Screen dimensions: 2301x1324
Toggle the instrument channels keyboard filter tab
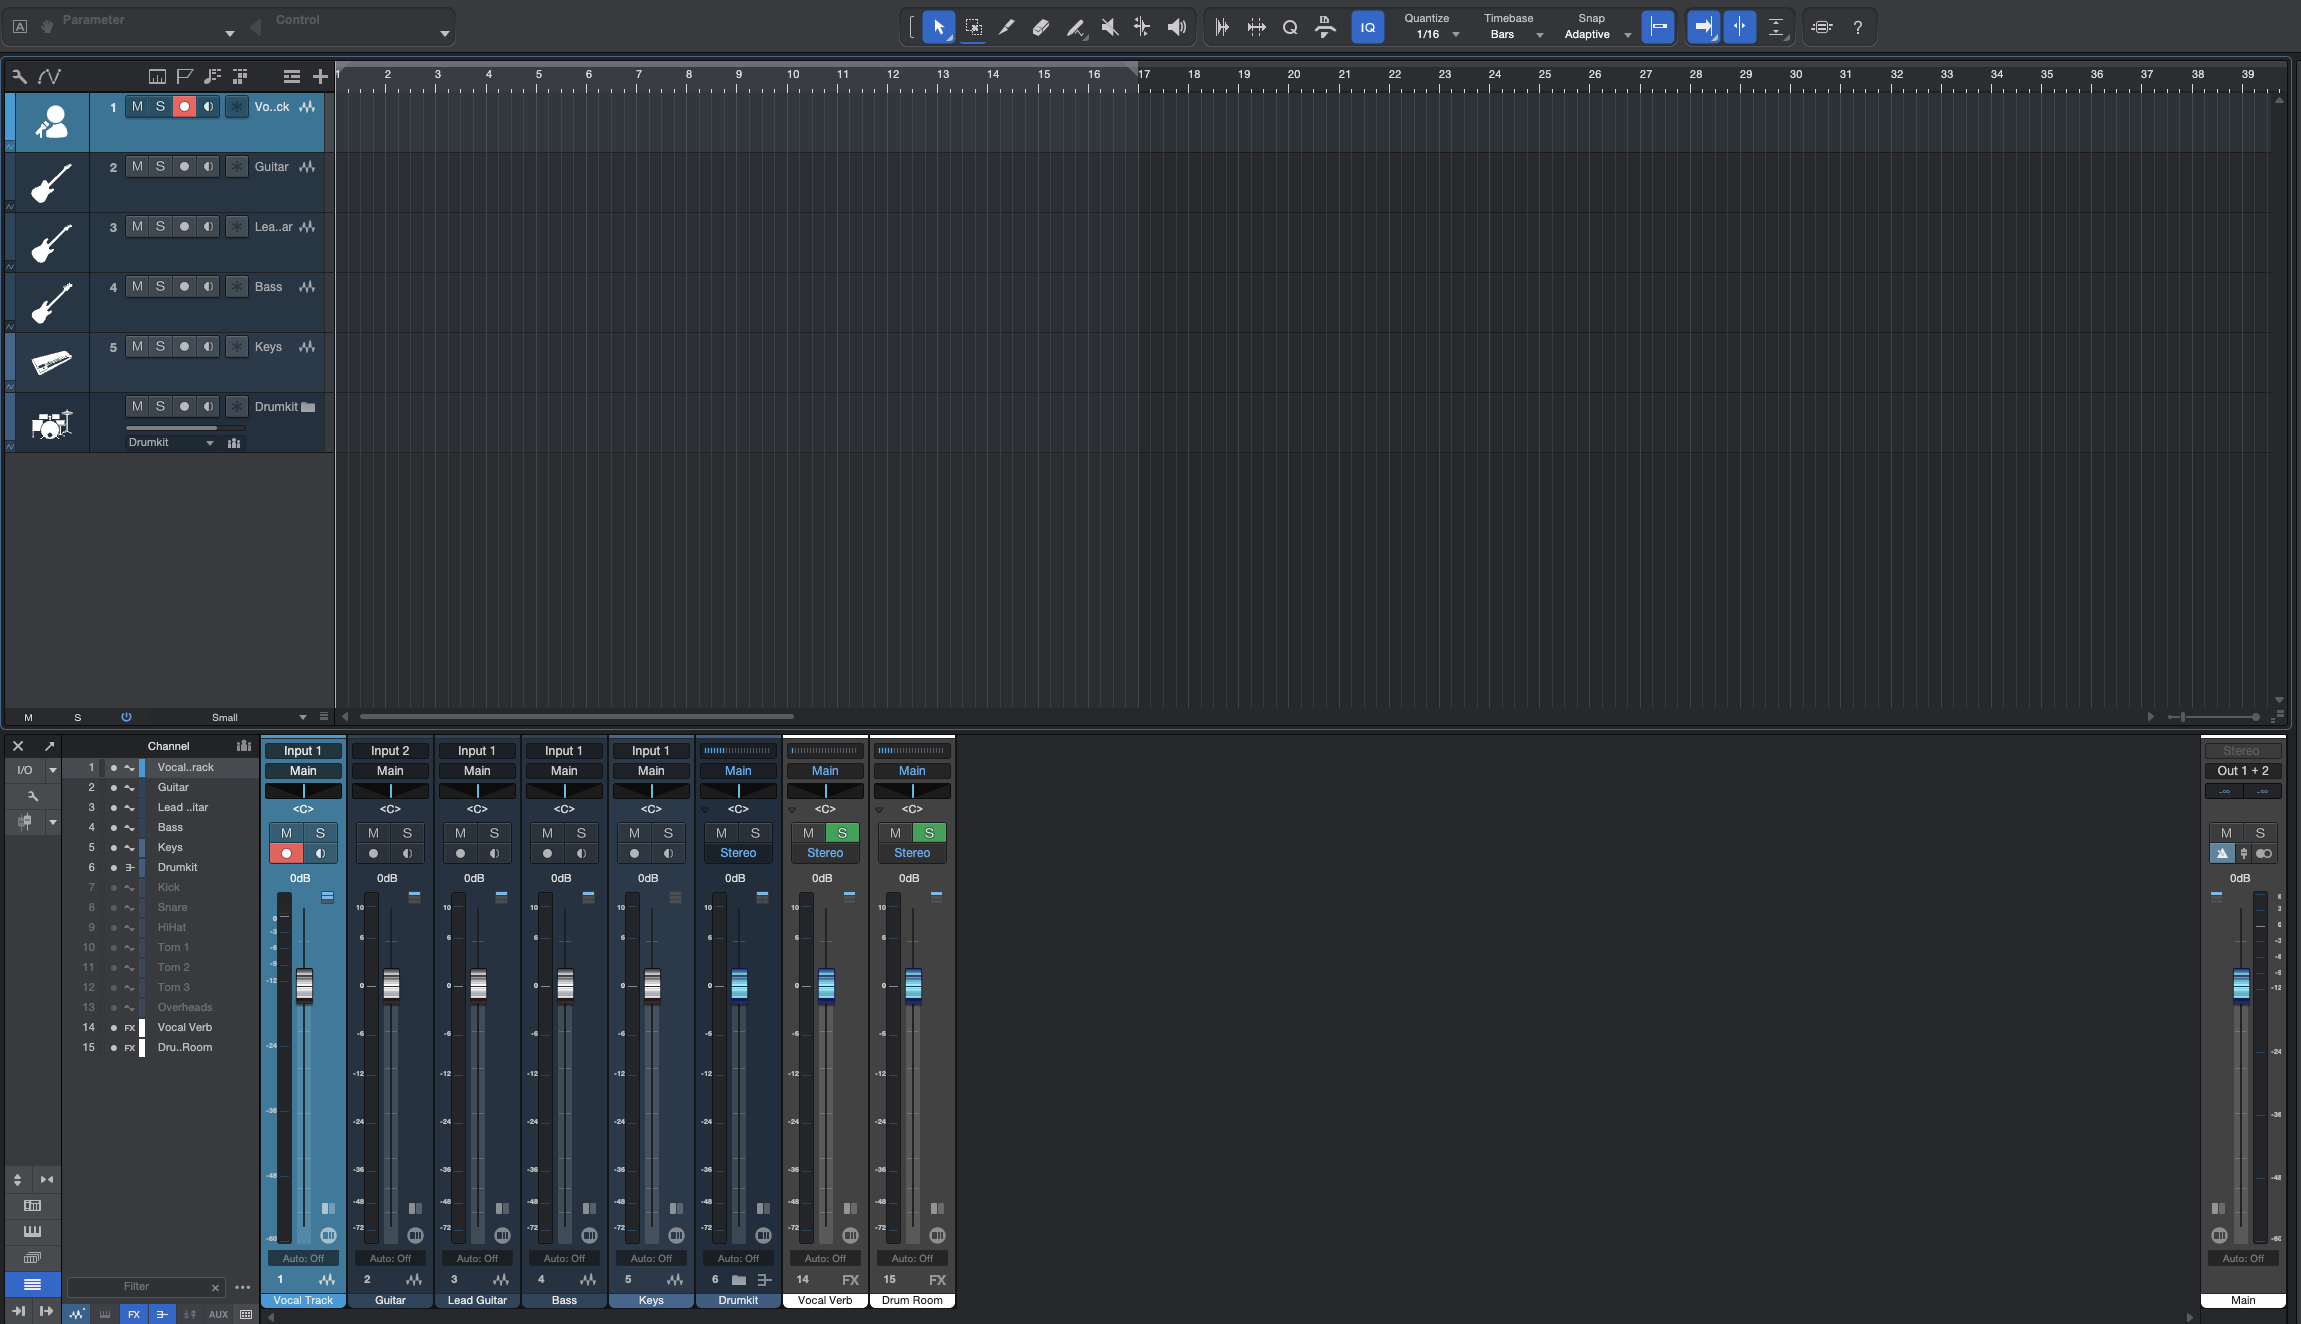click(x=105, y=1314)
